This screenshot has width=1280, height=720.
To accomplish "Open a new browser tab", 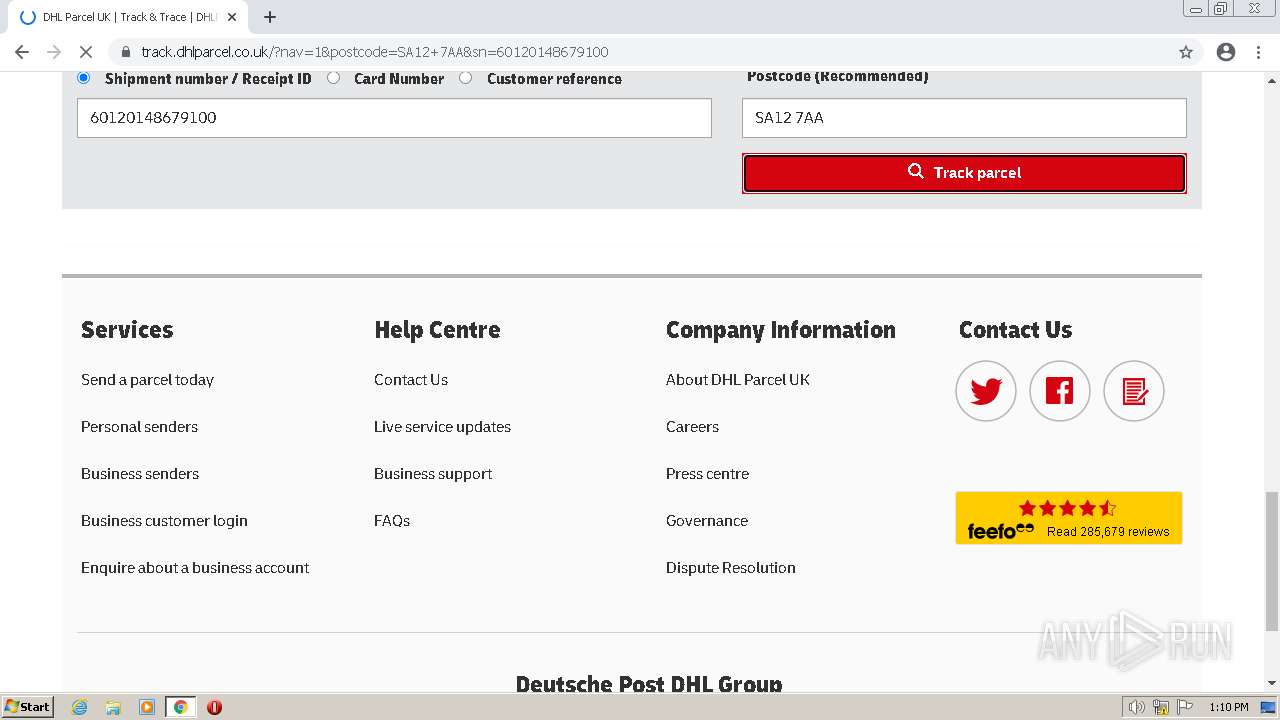I will [270, 17].
